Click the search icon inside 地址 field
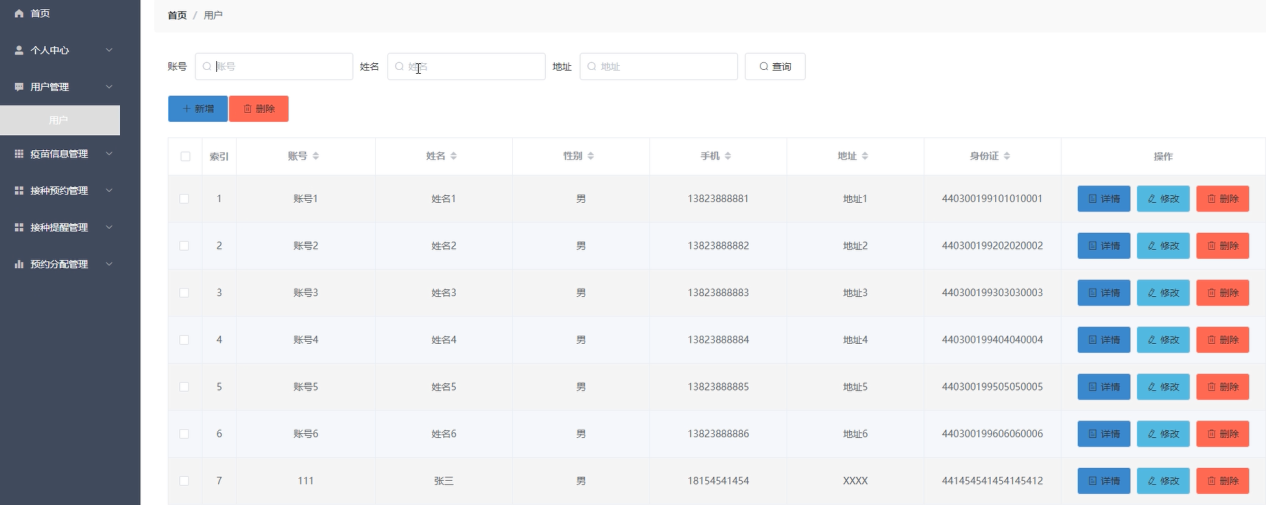The image size is (1266, 505). [x=591, y=67]
